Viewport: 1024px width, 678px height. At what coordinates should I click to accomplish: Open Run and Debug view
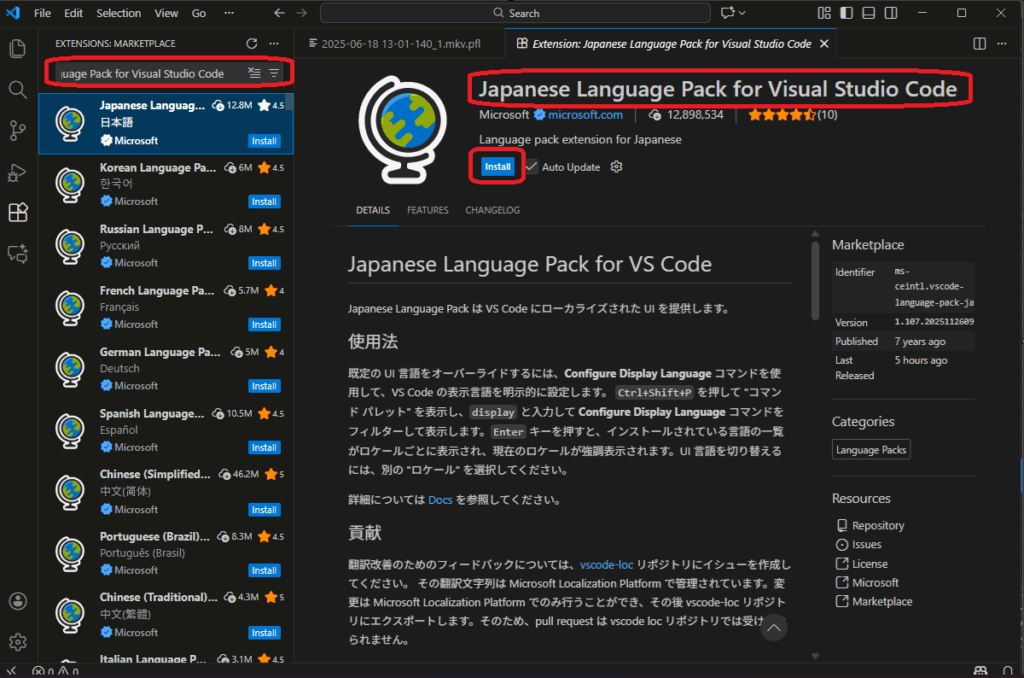click(17, 172)
